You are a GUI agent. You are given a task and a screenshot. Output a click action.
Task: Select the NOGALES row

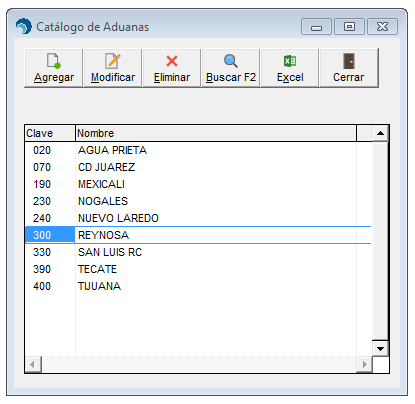(198, 201)
